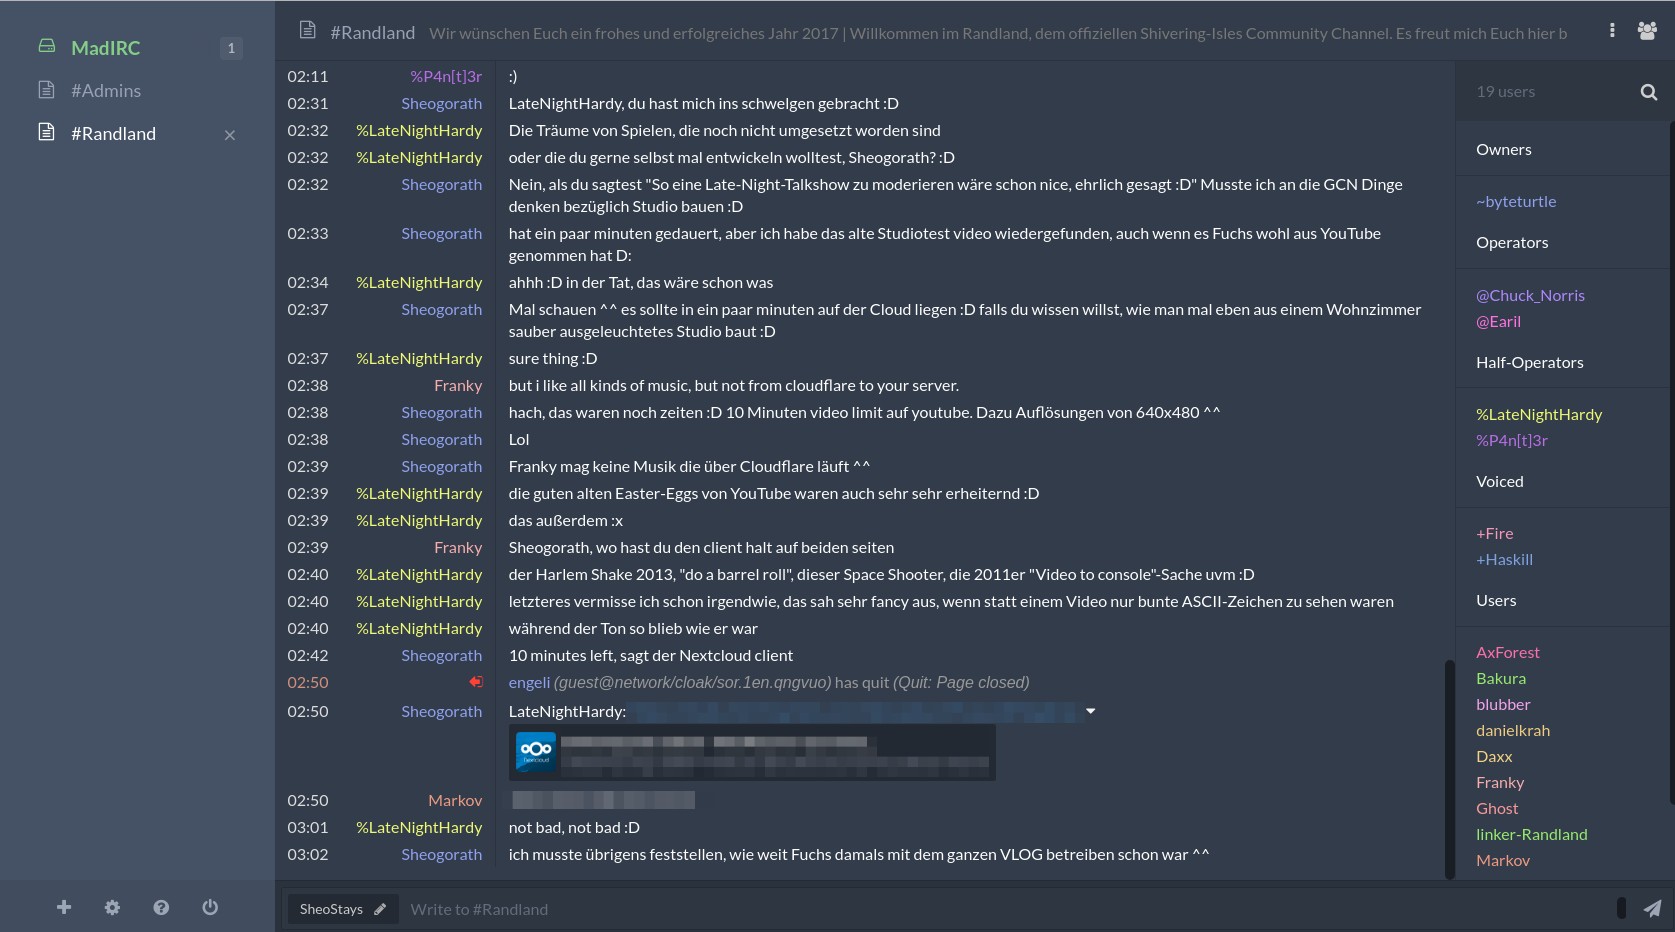The image size is (1675, 932).
Task: Click engeli nickname in quit message
Action: click(529, 682)
